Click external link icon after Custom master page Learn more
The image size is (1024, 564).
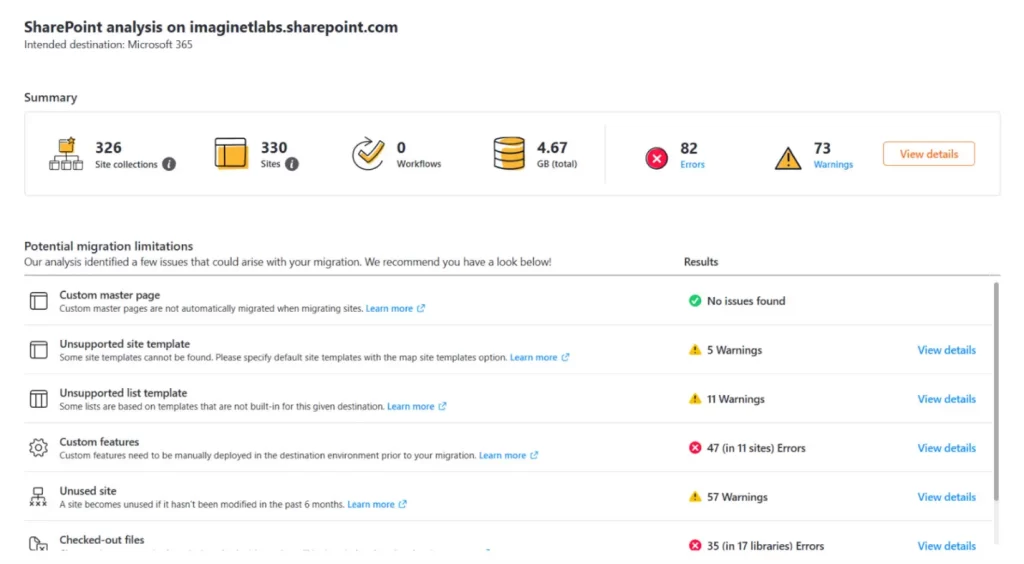tap(421, 308)
